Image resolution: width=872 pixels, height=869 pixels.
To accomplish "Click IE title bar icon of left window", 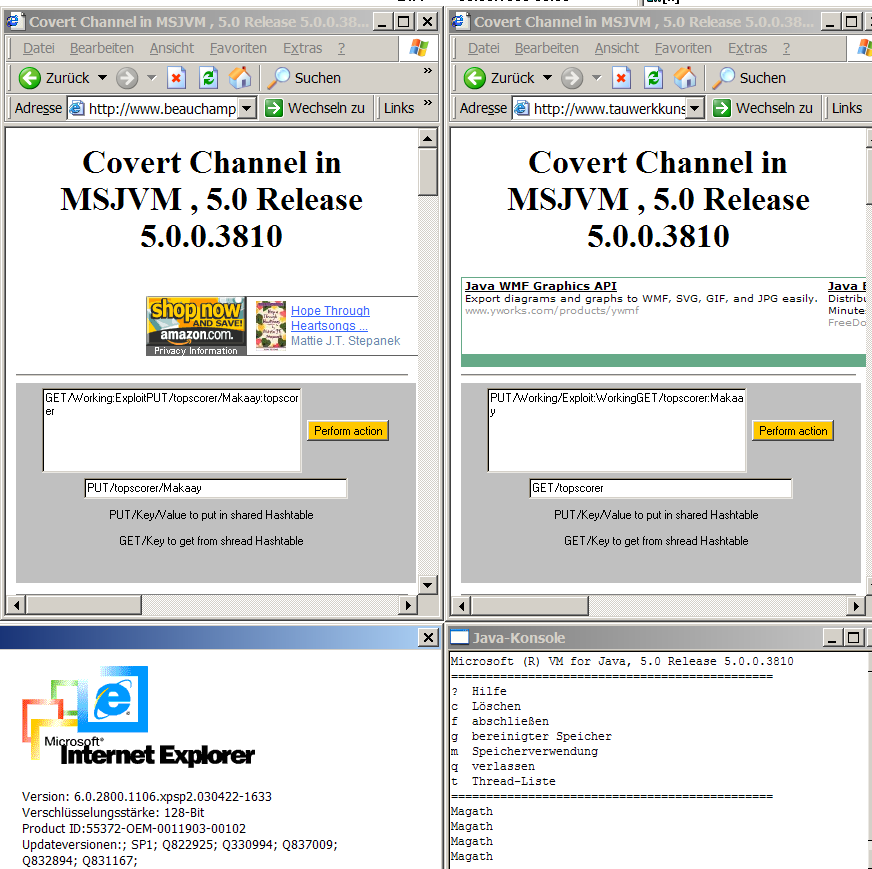I will point(14,22).
